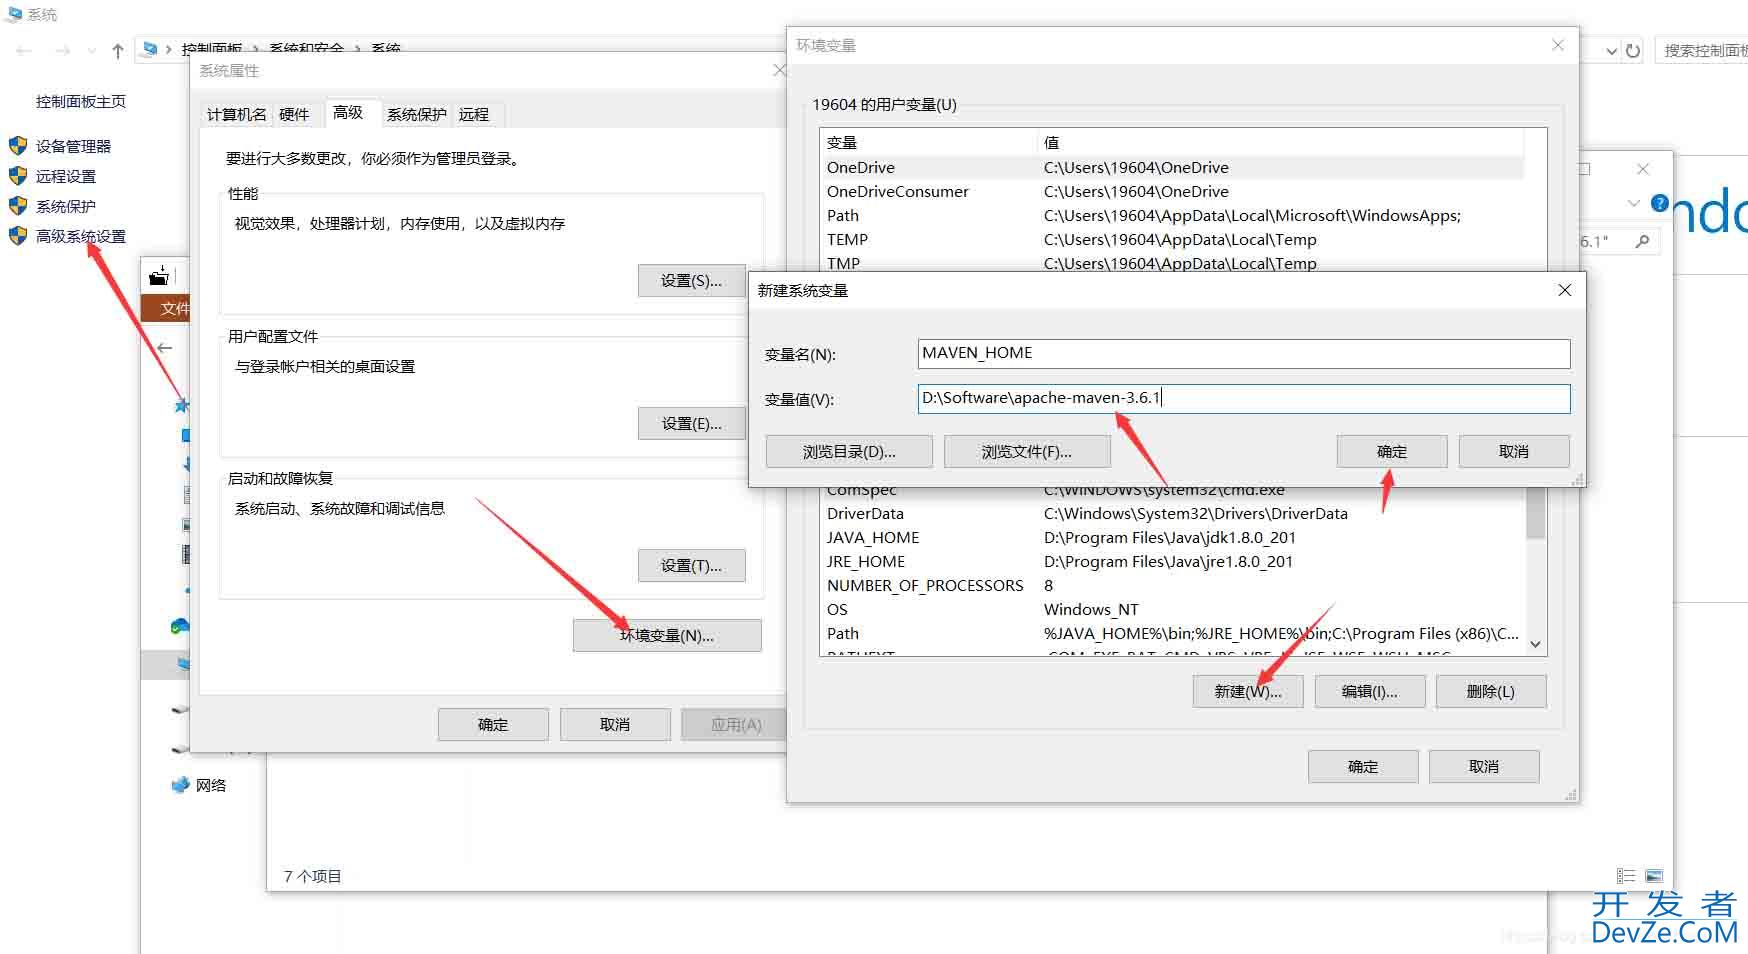Select TEMP user variable row
The image size is (1748, 954).
click(x=1172, y=240)
